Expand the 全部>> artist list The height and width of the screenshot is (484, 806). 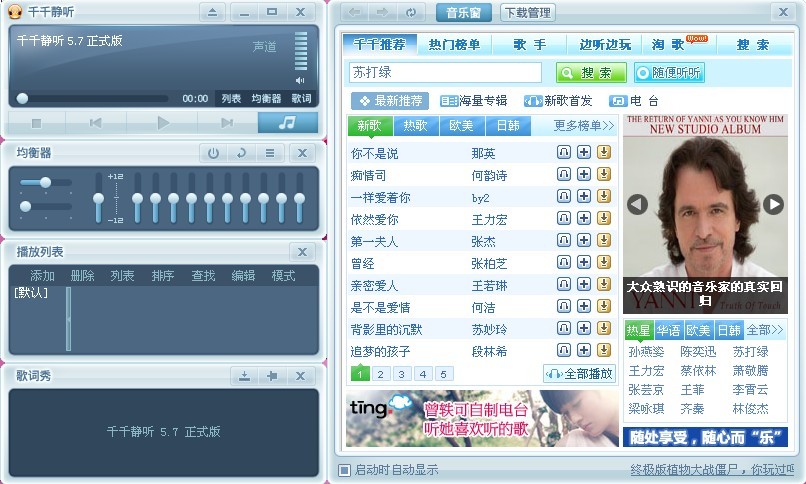click(765, 330)
